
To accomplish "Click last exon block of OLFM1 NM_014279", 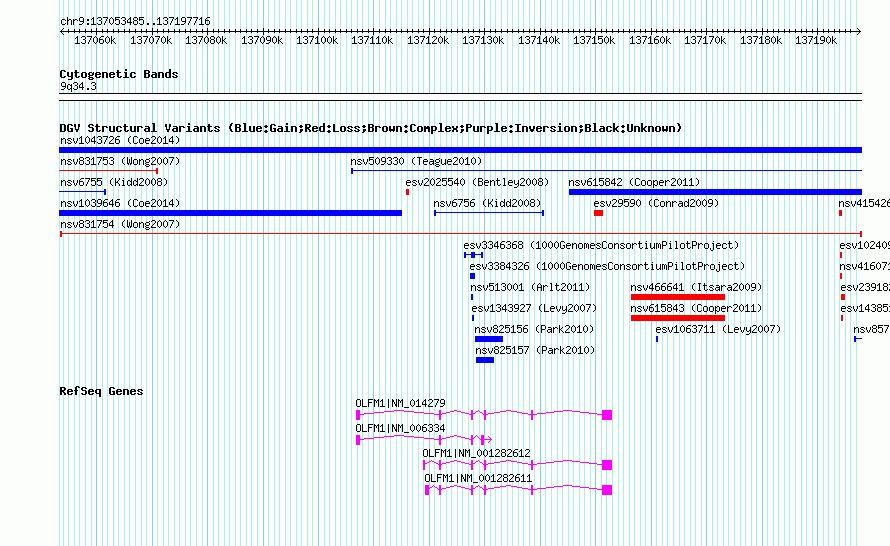I will pyautogui.click(x=607, y=415).
